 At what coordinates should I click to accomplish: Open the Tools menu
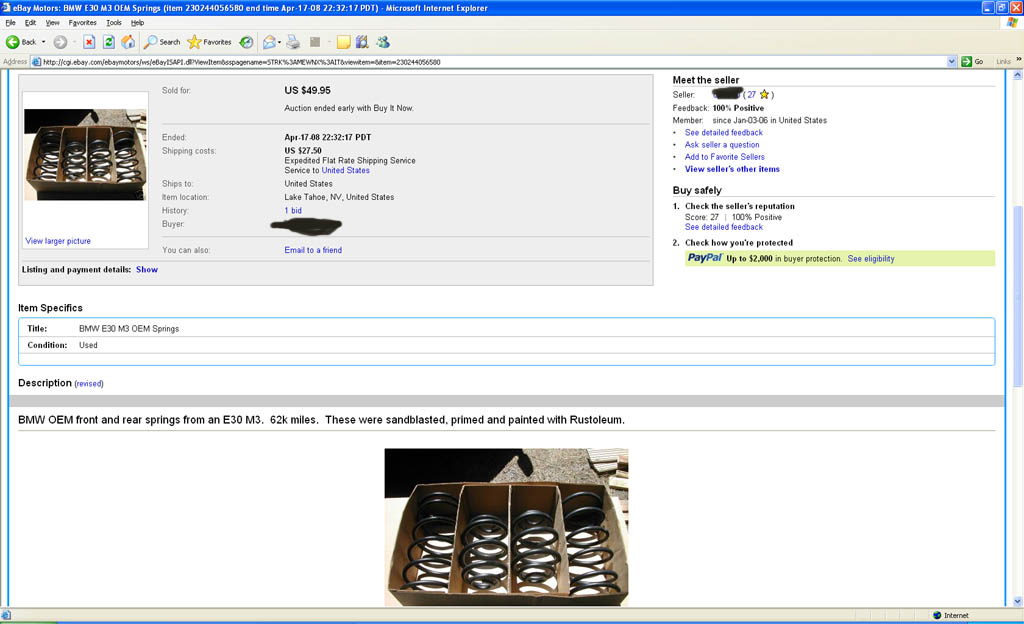click(114, 22)
